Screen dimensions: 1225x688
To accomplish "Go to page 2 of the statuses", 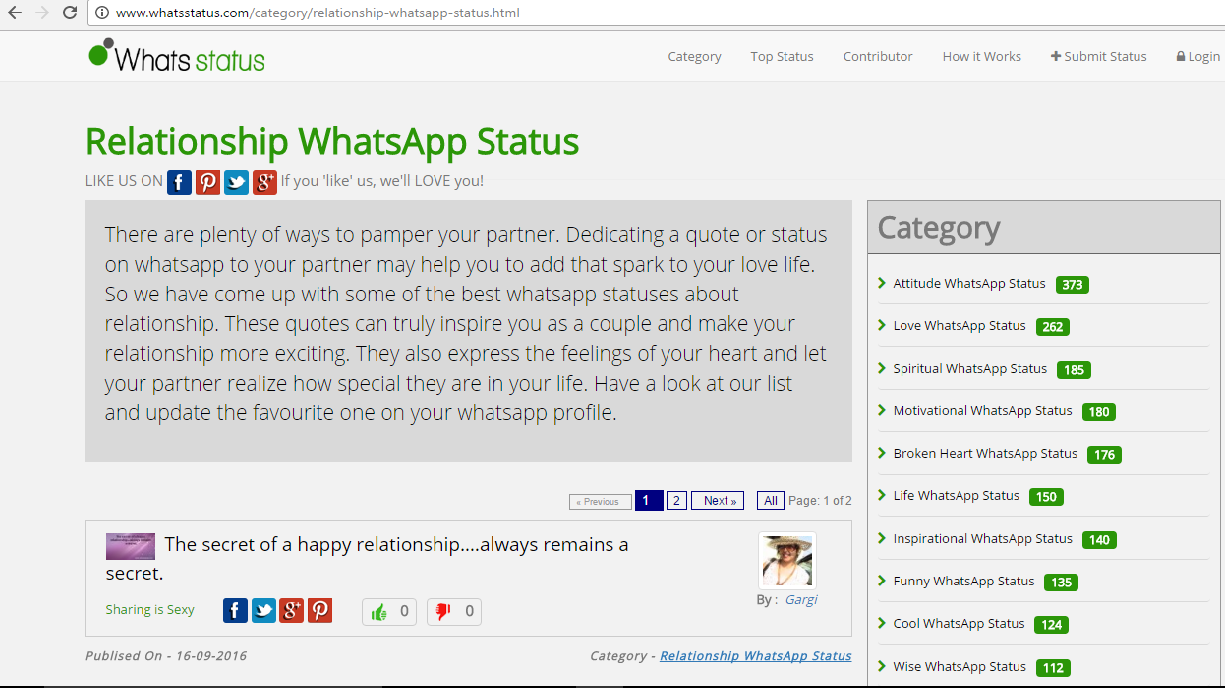I will pyautogui.click(x=676, y=501).
